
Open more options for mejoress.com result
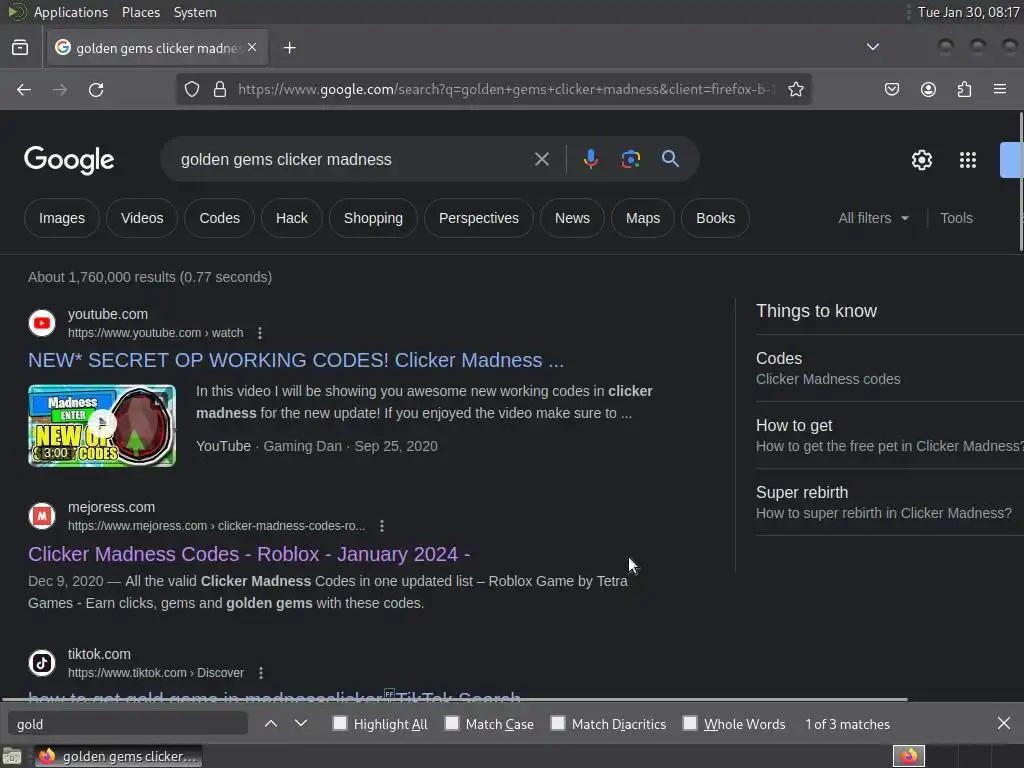(x=382, y=526)
